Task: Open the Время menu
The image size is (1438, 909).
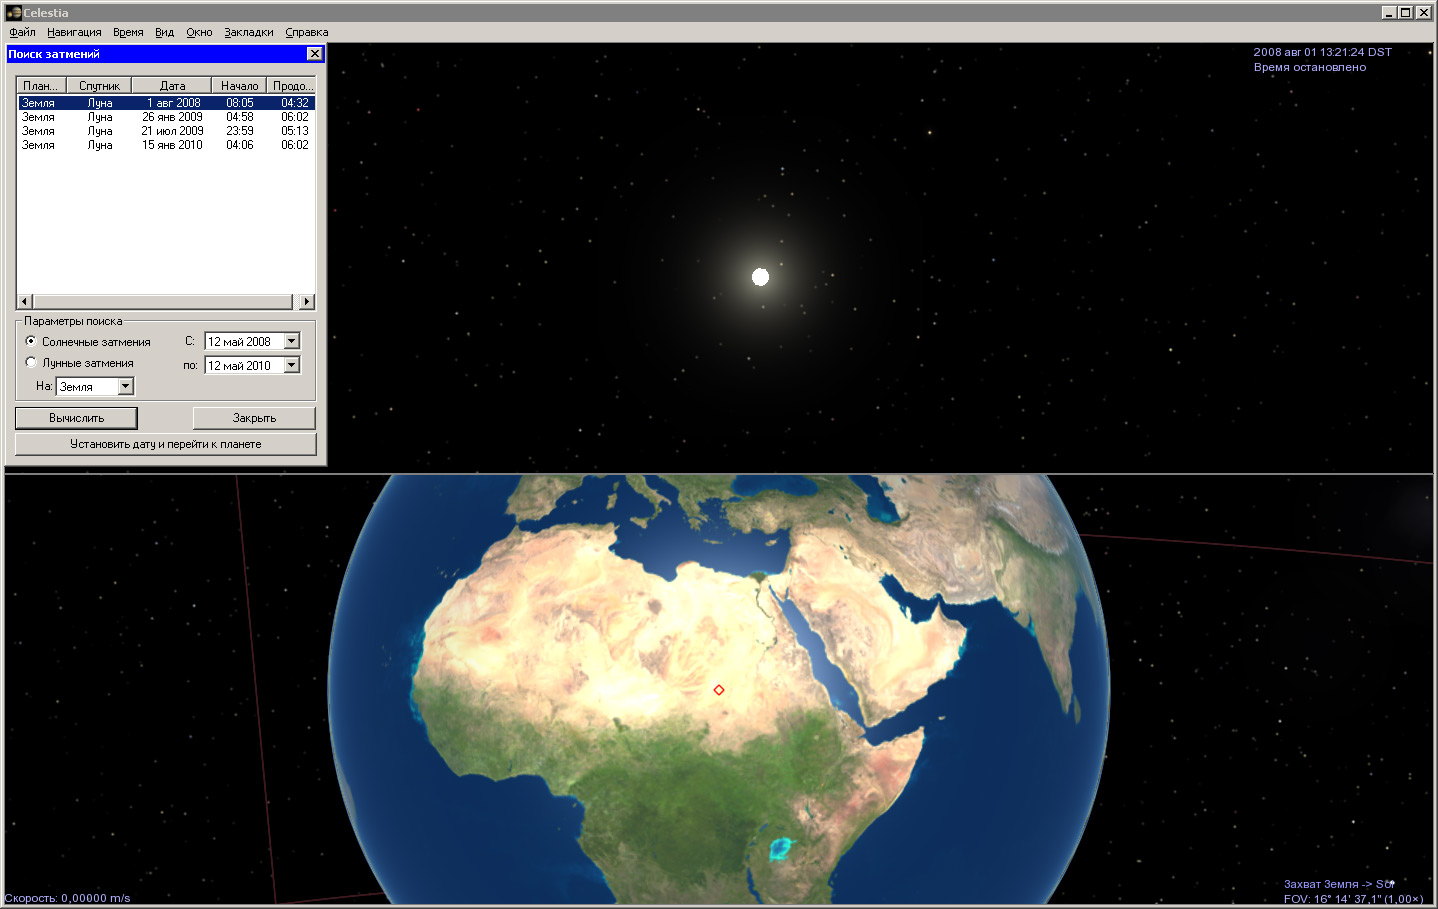Action: [128, 32]
